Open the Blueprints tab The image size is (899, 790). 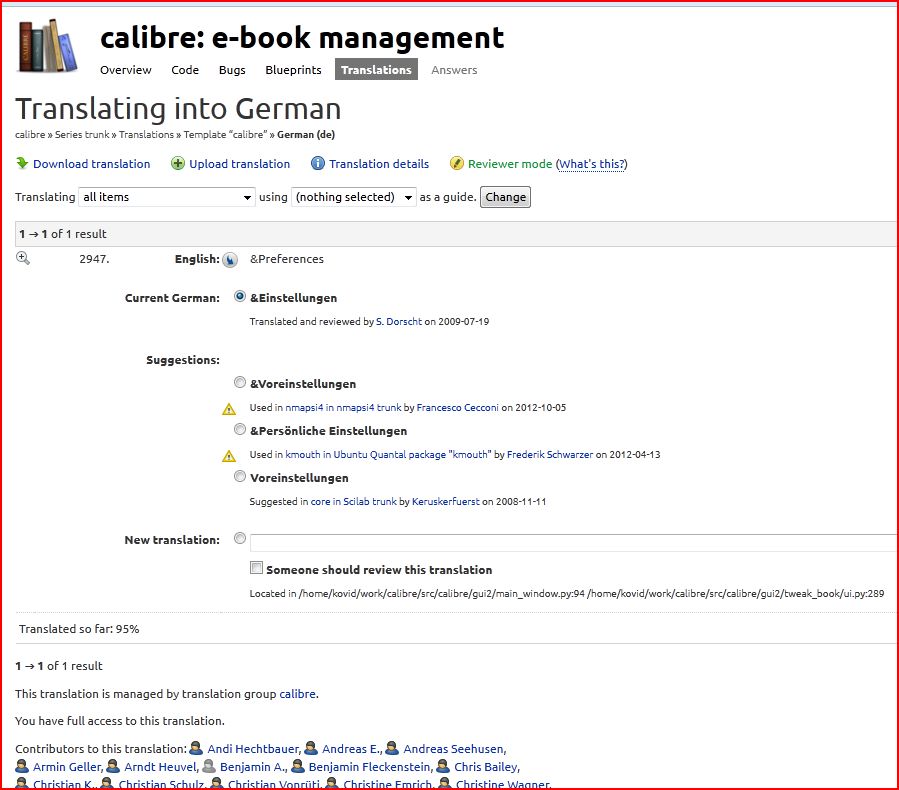294,70
